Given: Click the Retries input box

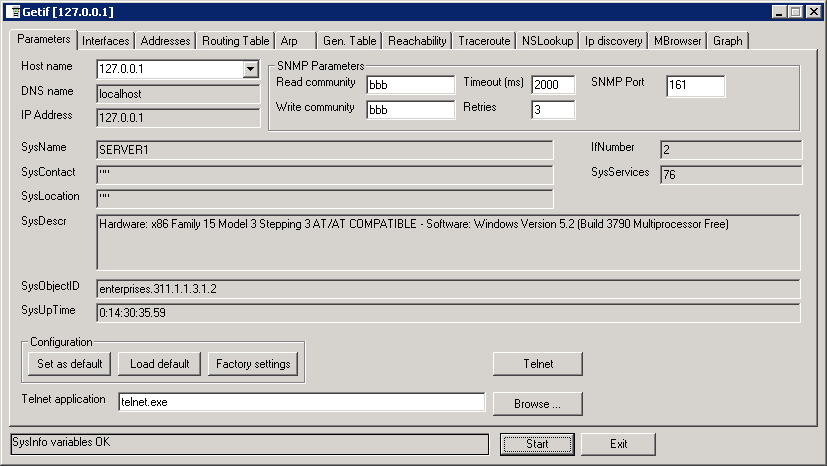Looking at the screenshot, I should click(x=553, y=109).
